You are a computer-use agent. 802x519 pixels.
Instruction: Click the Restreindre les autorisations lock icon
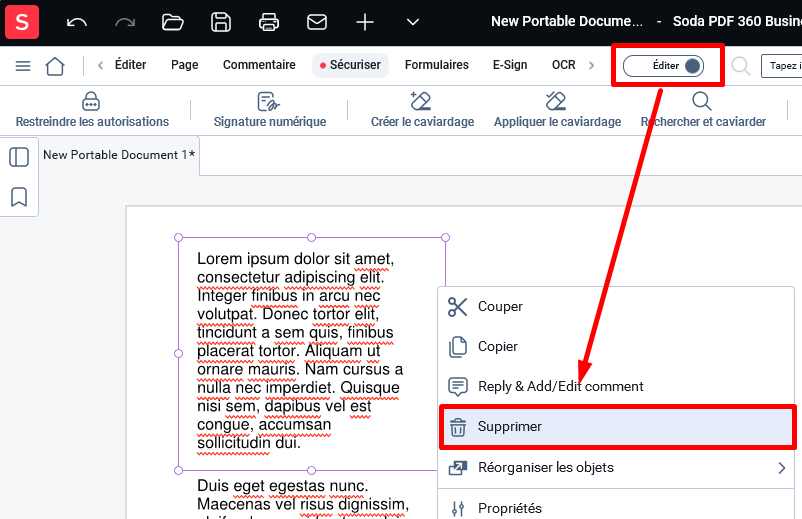point(91,102)
